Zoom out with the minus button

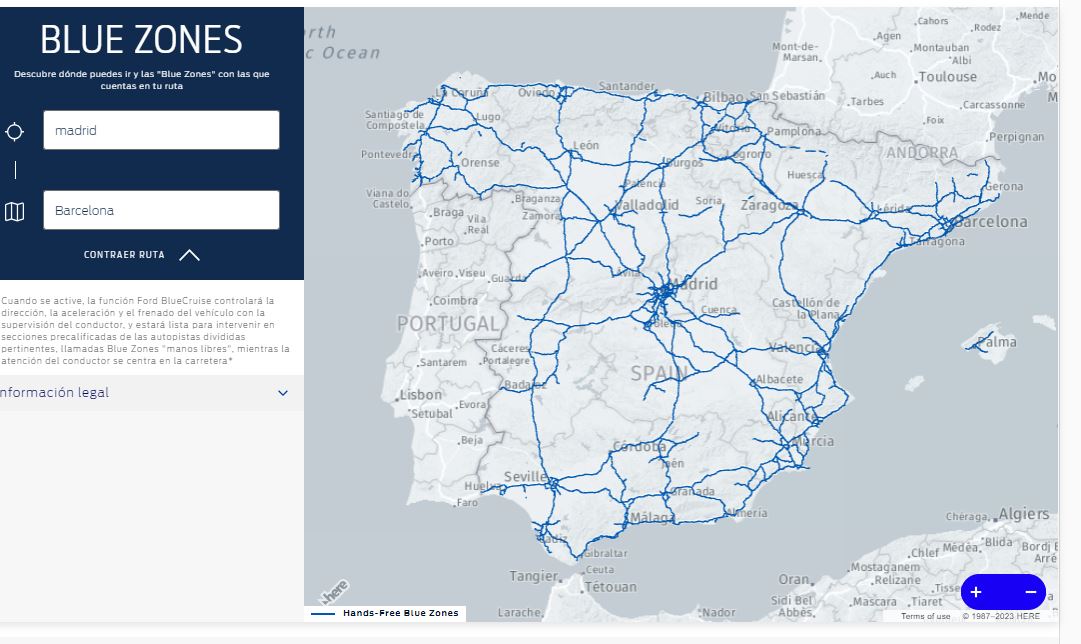pyautogui.click(x=1030, y=592)
